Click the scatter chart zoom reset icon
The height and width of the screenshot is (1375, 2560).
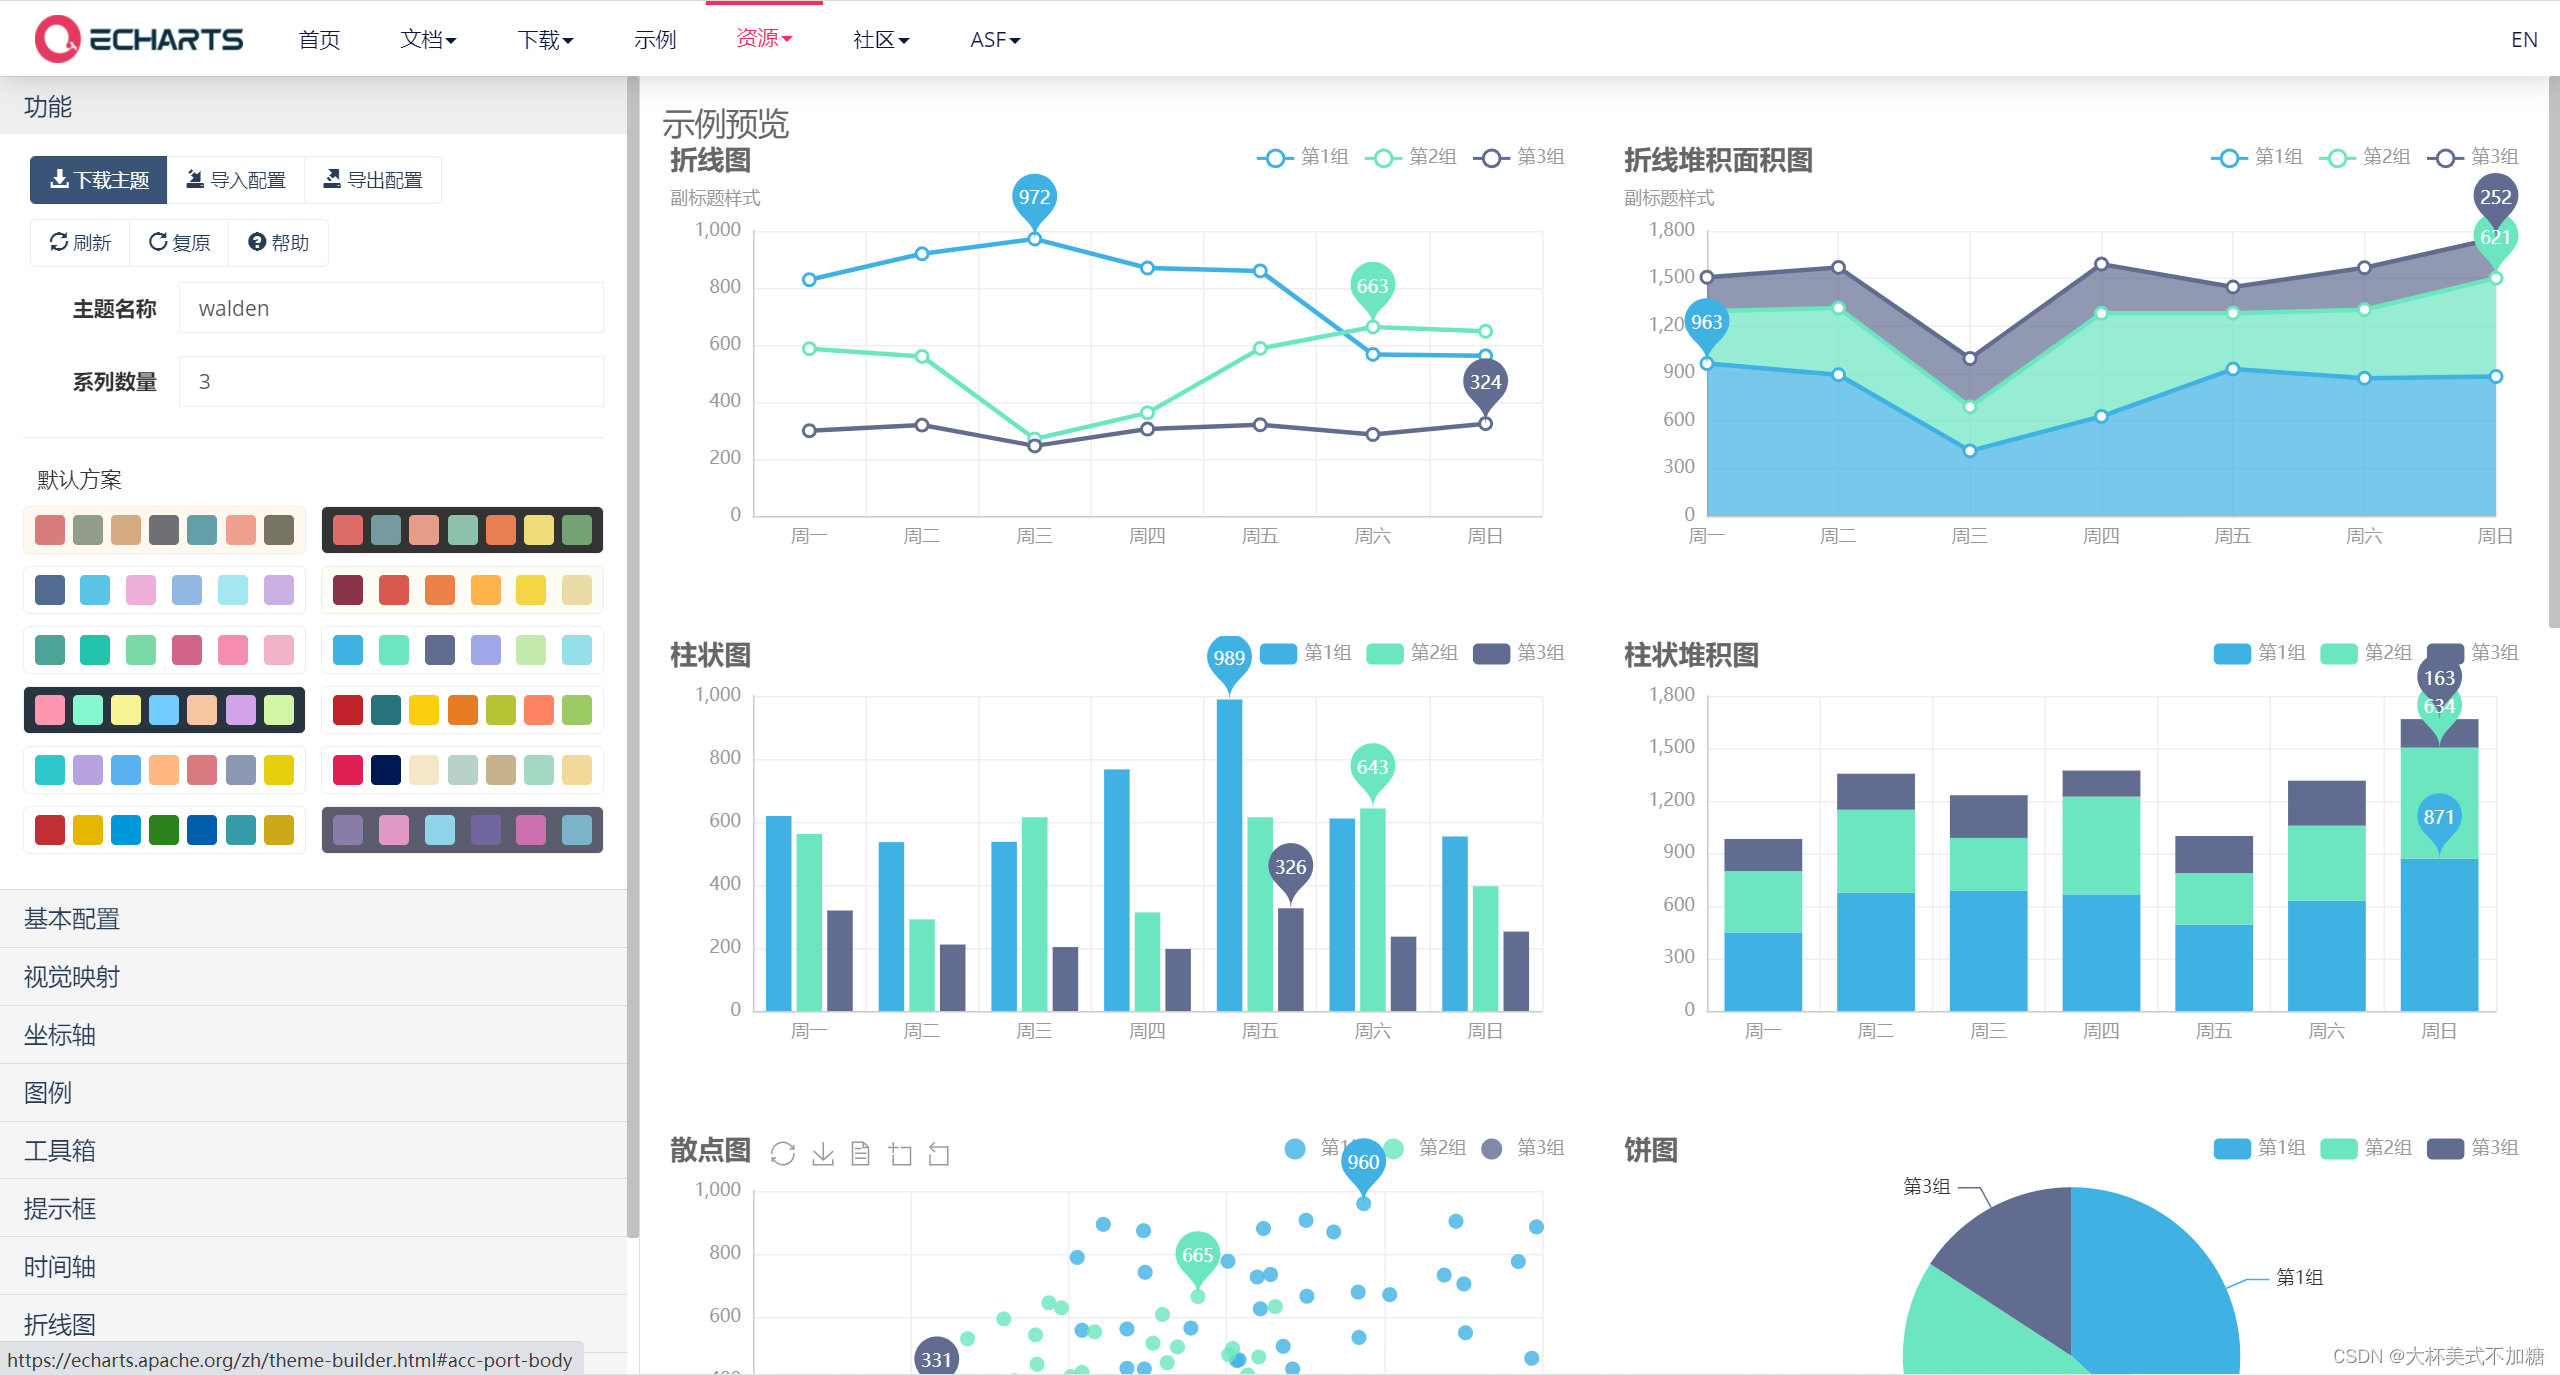(x=939, y=1154)
